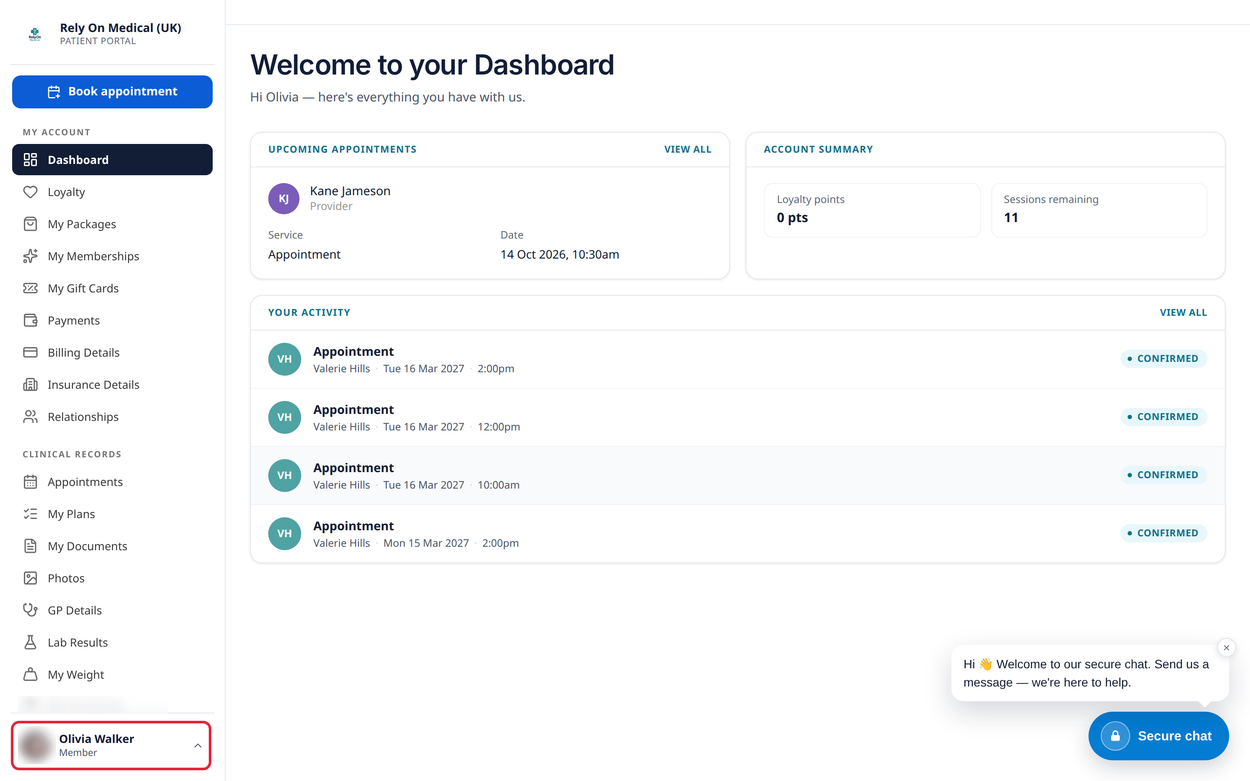The image size is (1250, 781).
Task: Open My Weight in sidebar
Action: [x=112, y=674]
